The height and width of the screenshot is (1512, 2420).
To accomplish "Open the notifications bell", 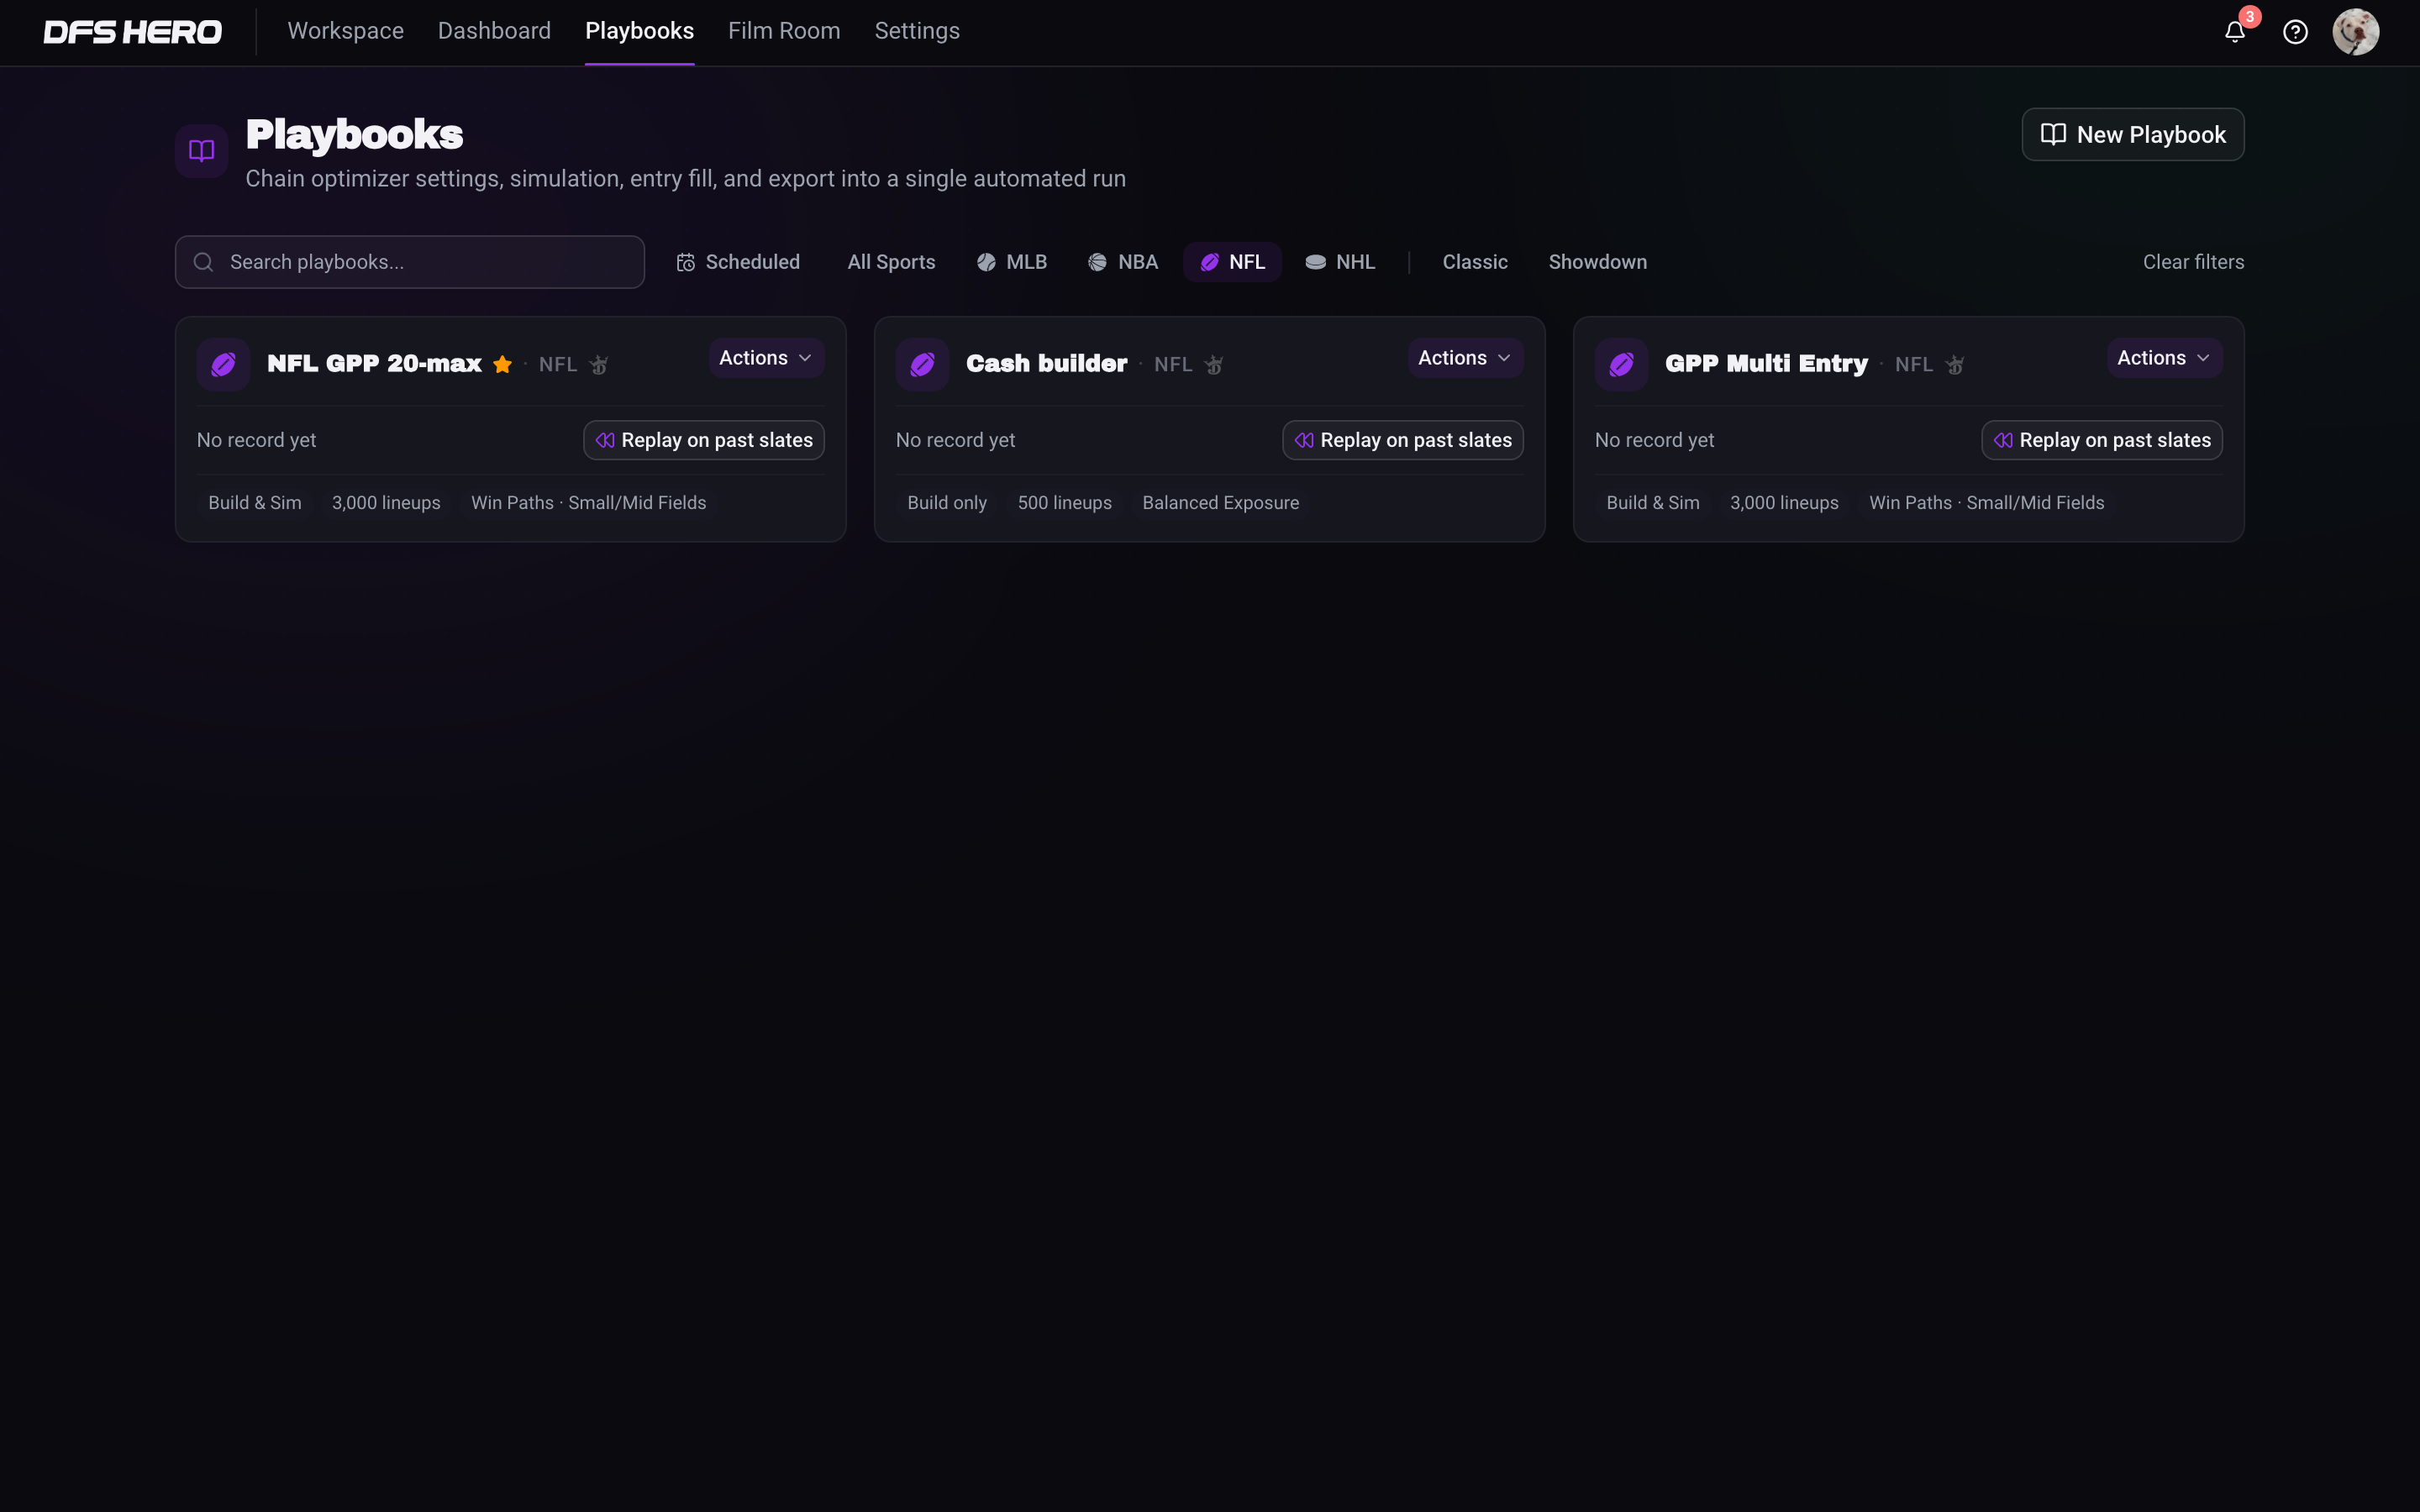I will pyautogui.click(x=2234, y=32).
